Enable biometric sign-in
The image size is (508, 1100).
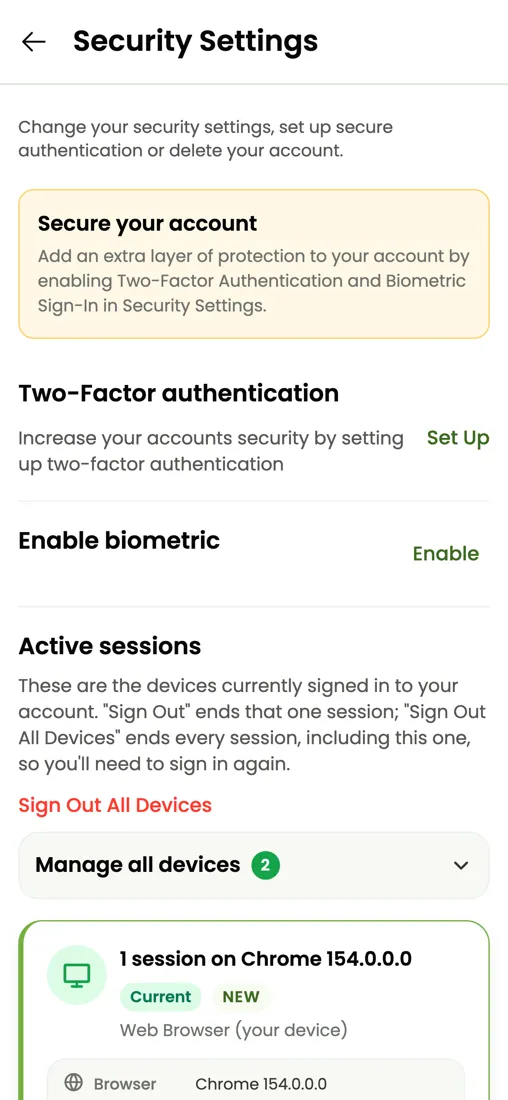pos(446,554)
